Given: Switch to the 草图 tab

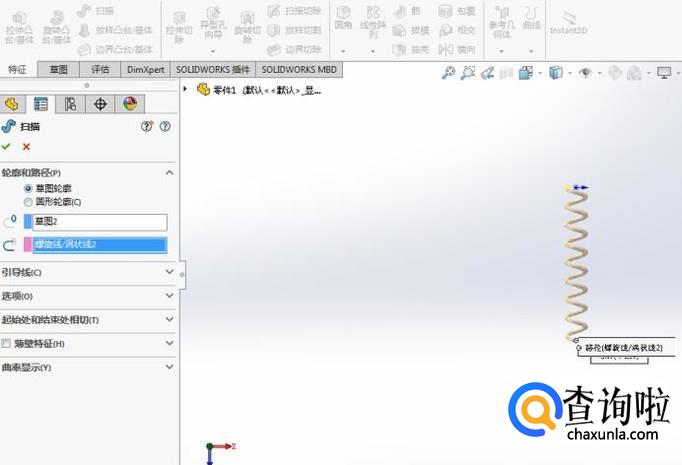Looking at the screenshot, I should point(59,70).
